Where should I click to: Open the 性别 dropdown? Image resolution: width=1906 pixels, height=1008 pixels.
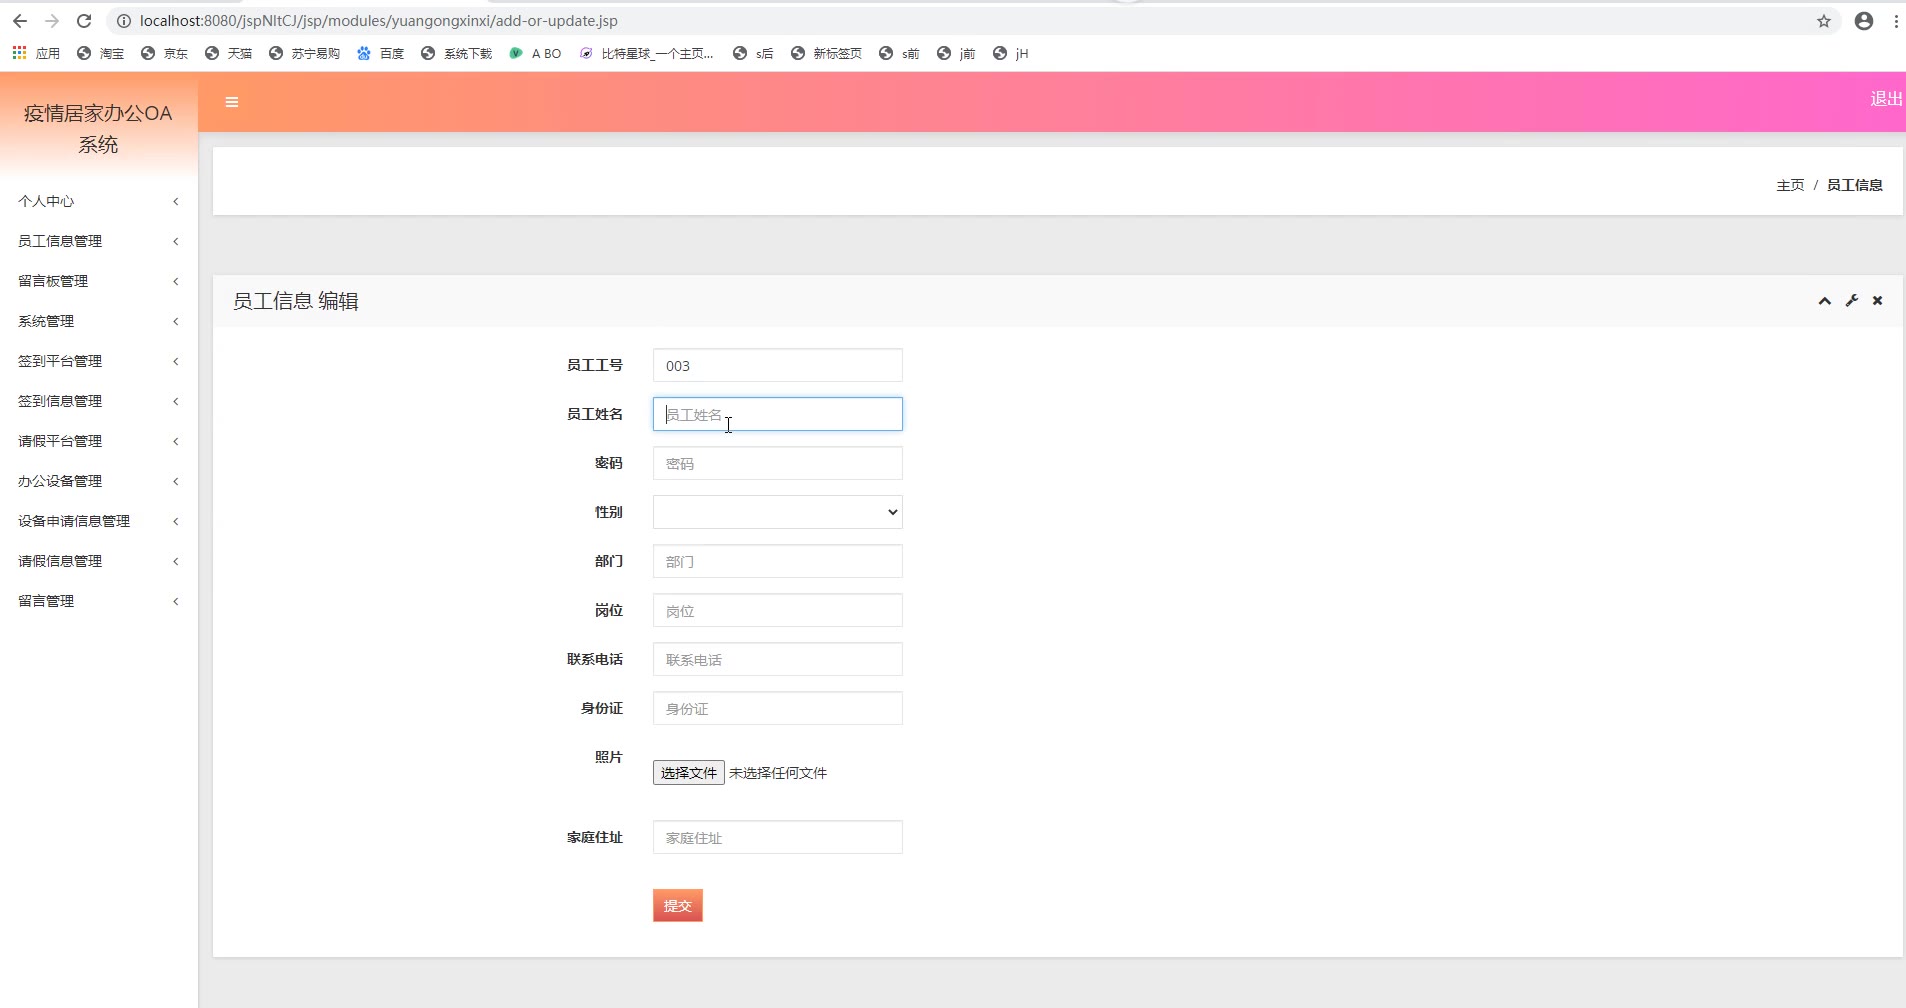778,512
